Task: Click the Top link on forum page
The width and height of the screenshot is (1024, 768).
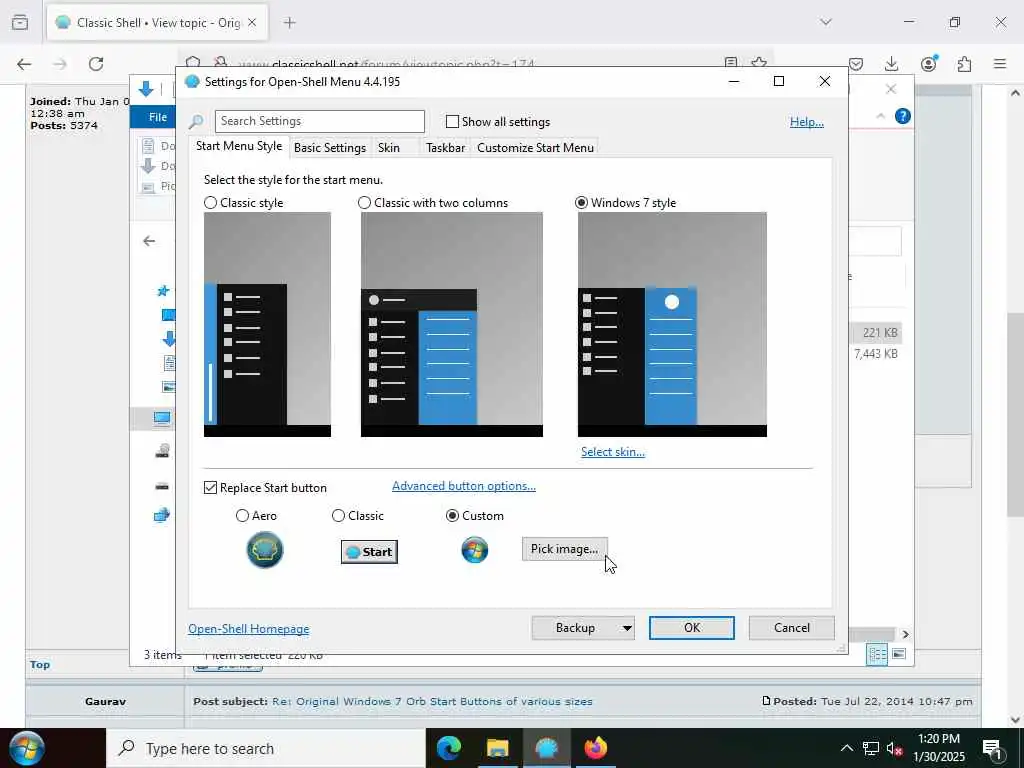Action: point(40,665)
